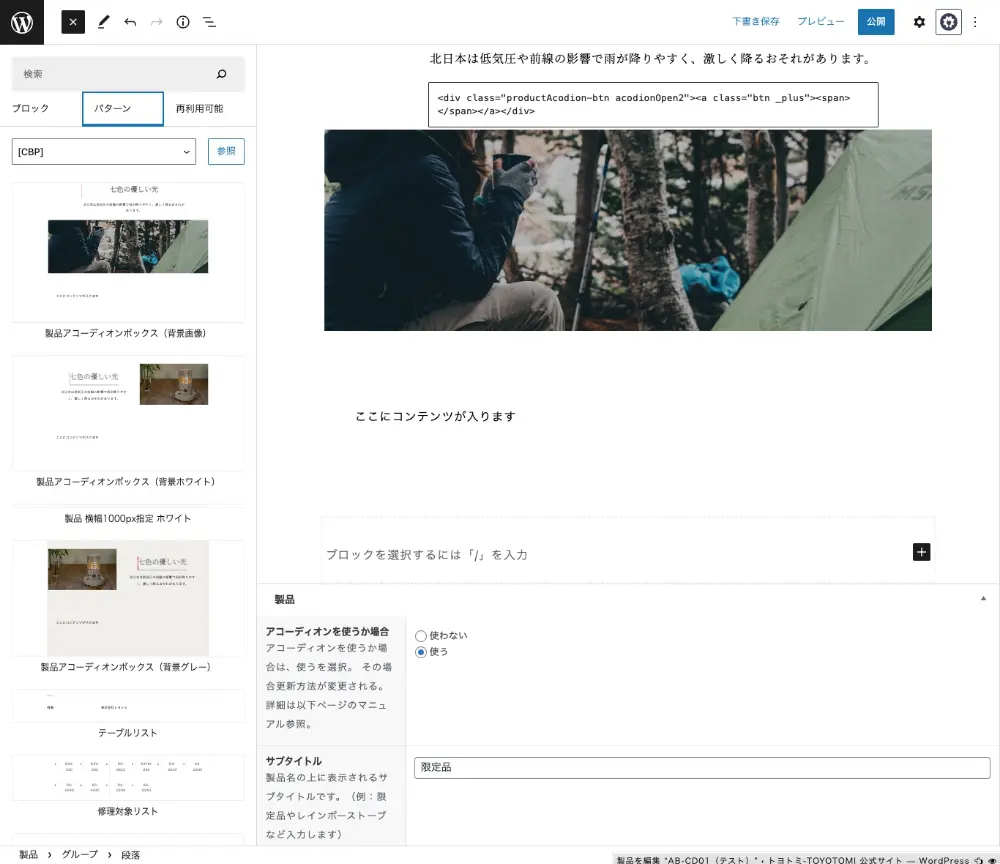Undo the last change
Image resolution: width=1000 pixels, height=864 pixels.
click(x=130, y=22)
